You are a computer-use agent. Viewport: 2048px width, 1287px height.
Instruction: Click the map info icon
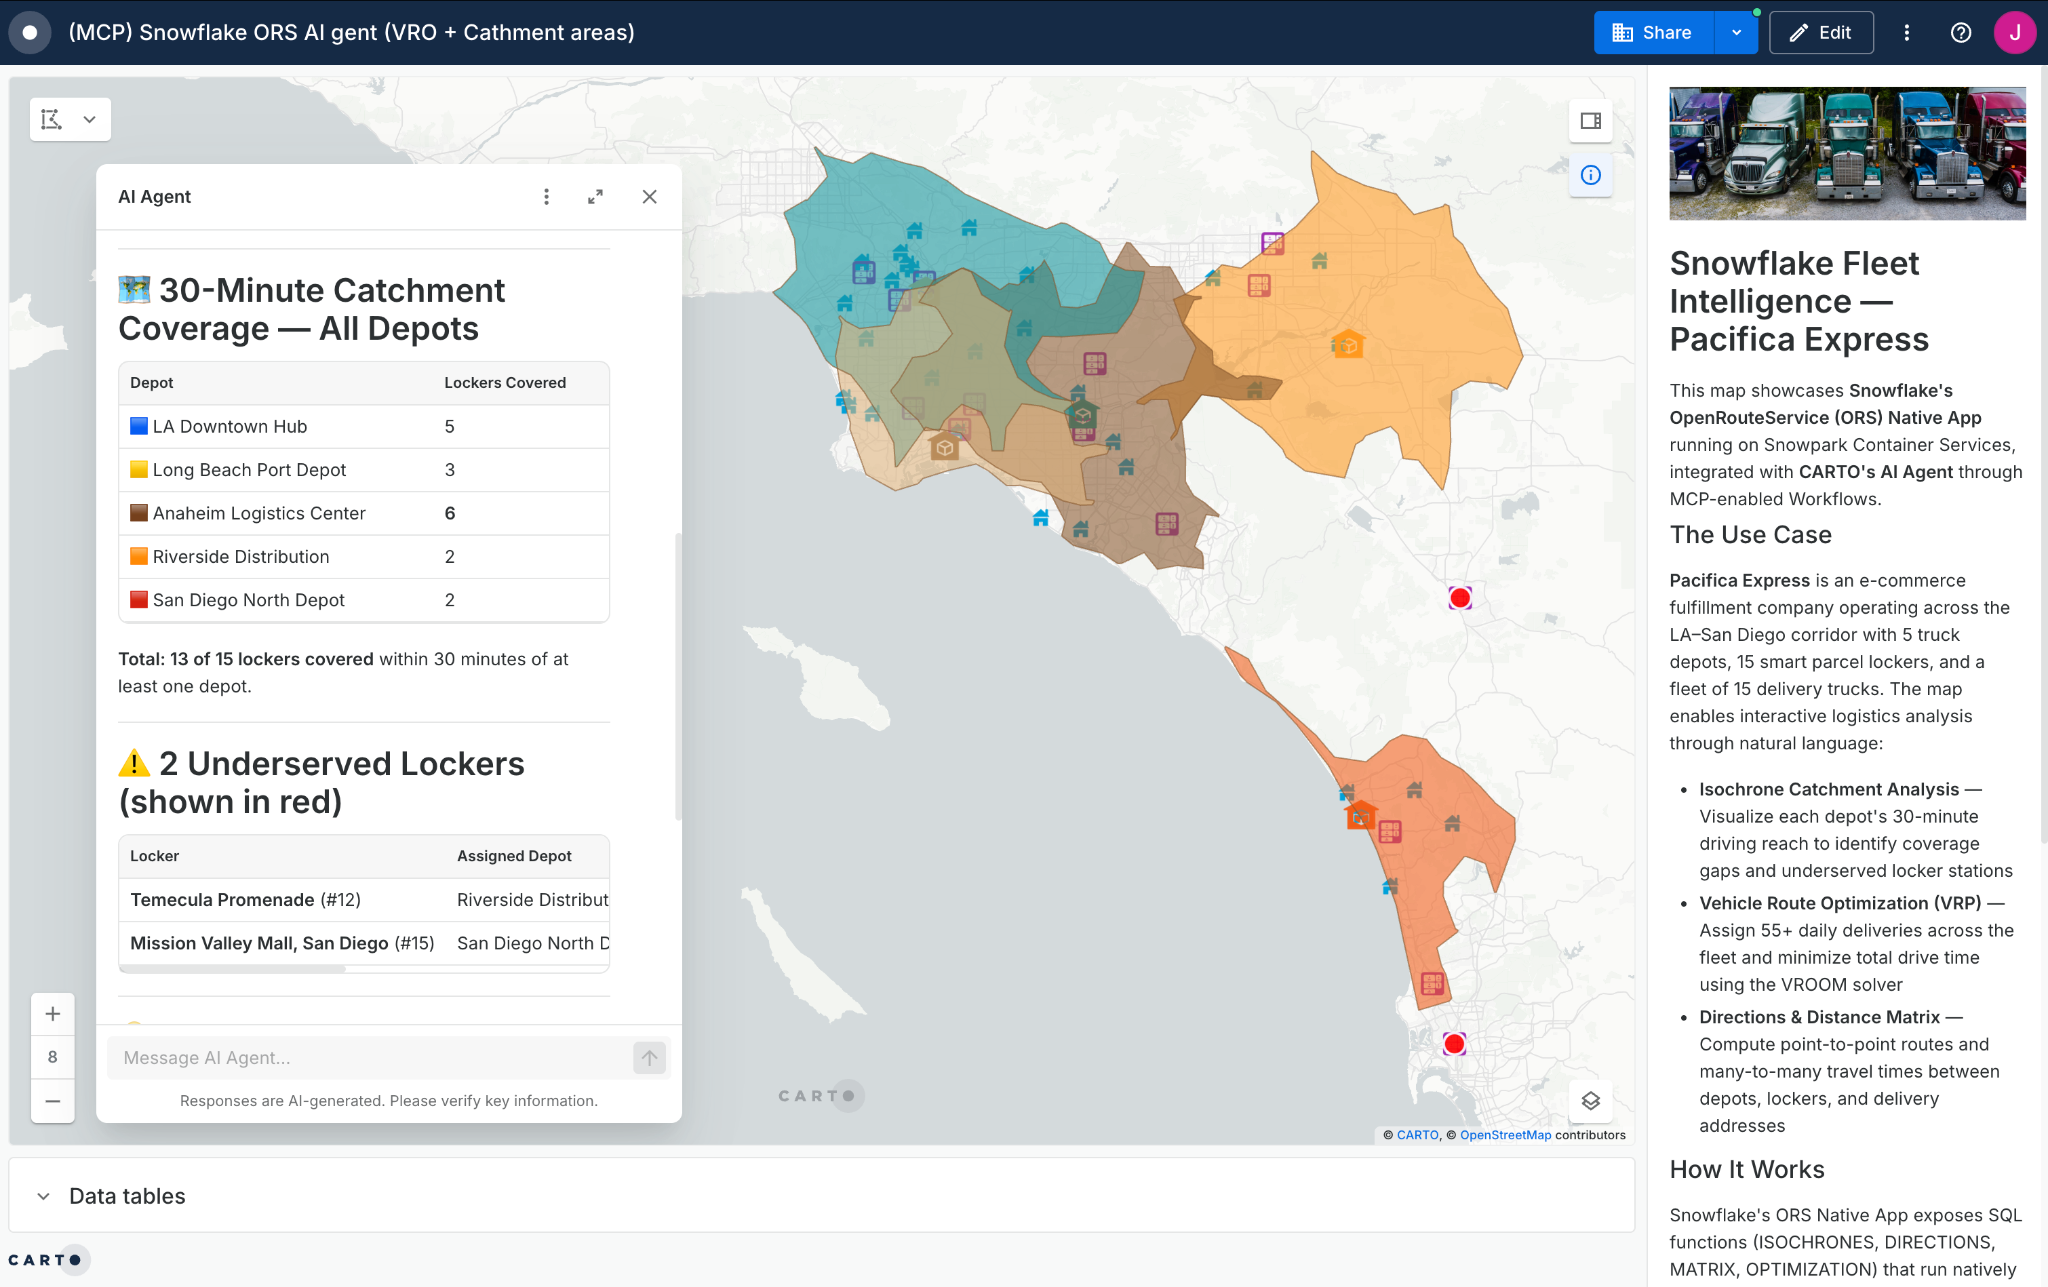(1591, 175)
